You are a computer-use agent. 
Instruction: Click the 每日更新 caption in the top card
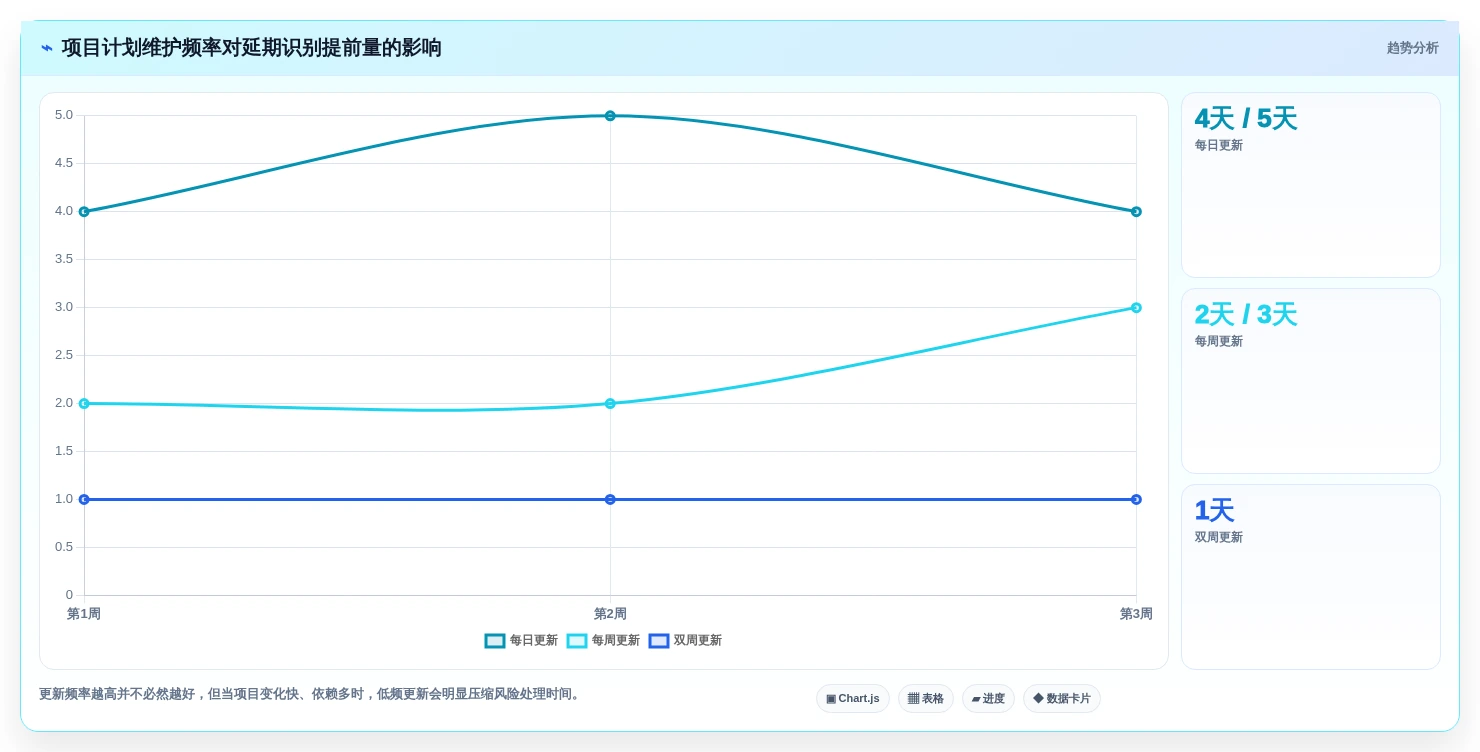pos(1219,146)
